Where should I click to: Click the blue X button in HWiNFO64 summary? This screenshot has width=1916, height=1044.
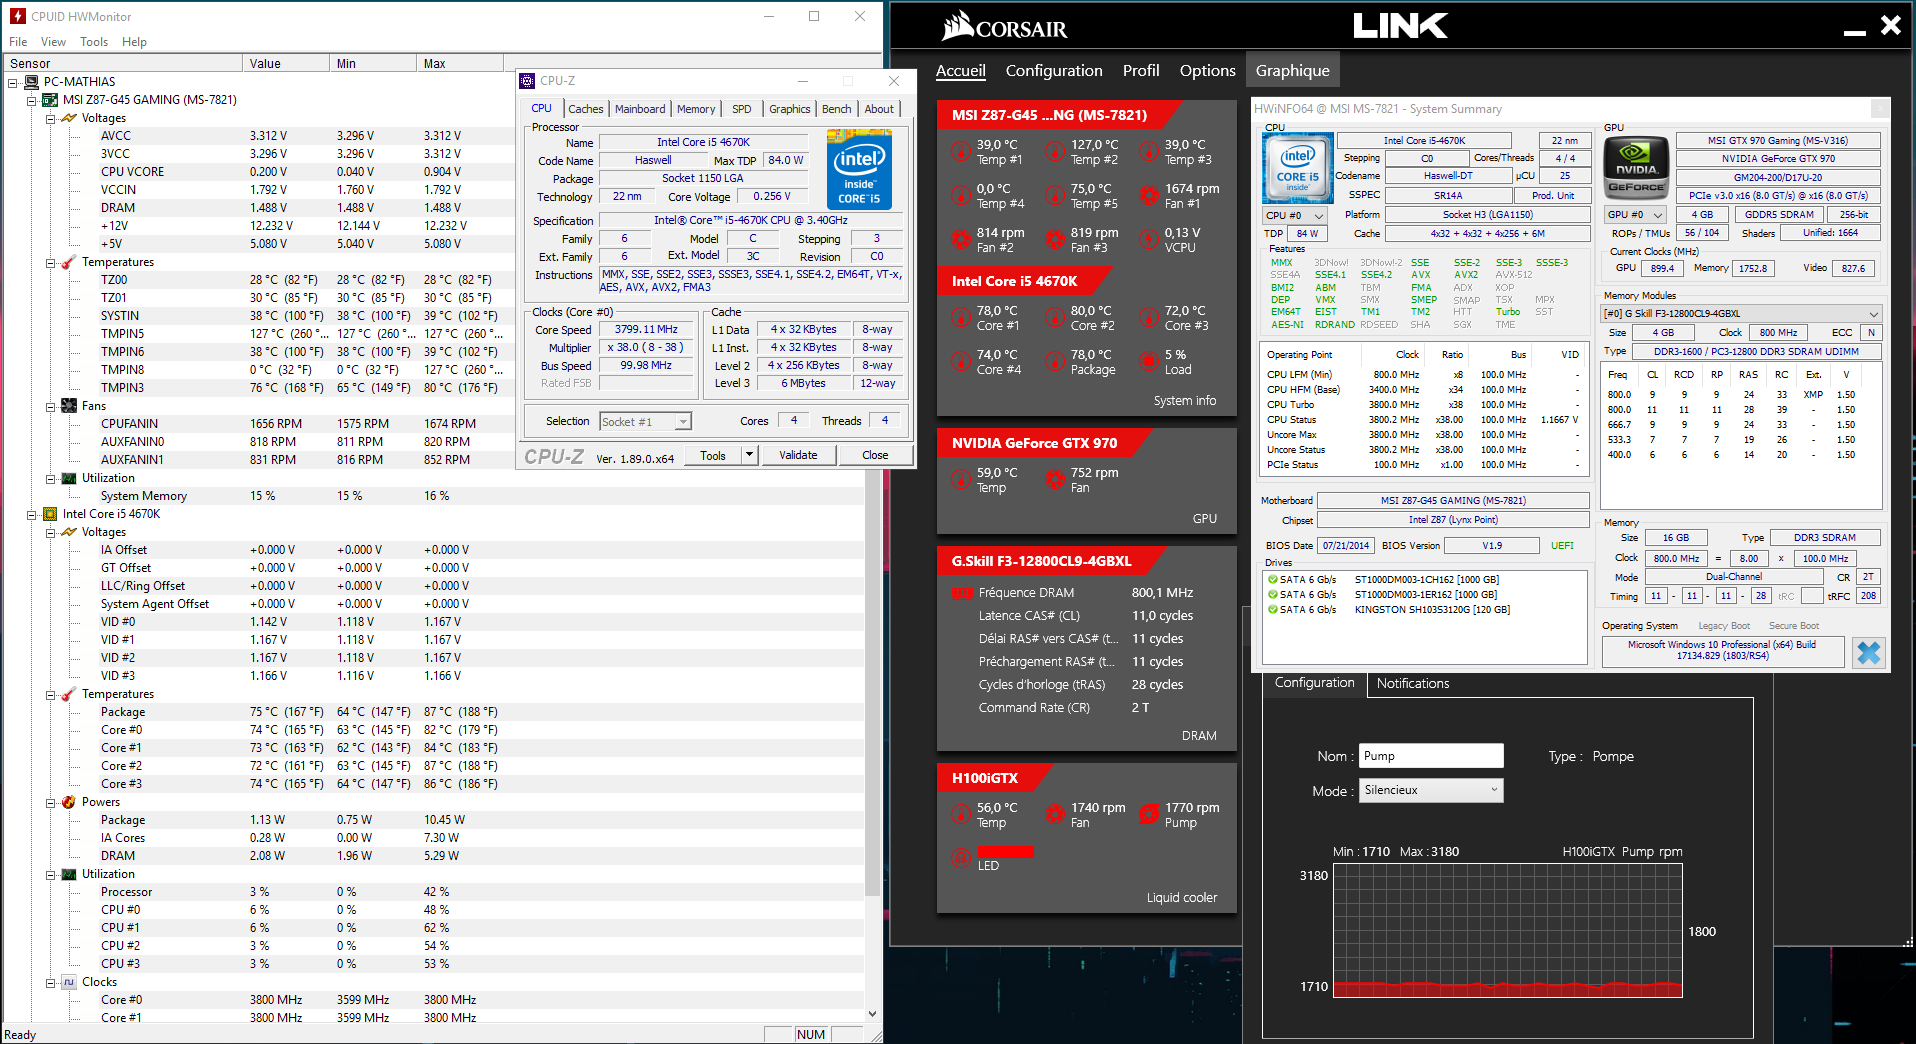coord(1868,653)
